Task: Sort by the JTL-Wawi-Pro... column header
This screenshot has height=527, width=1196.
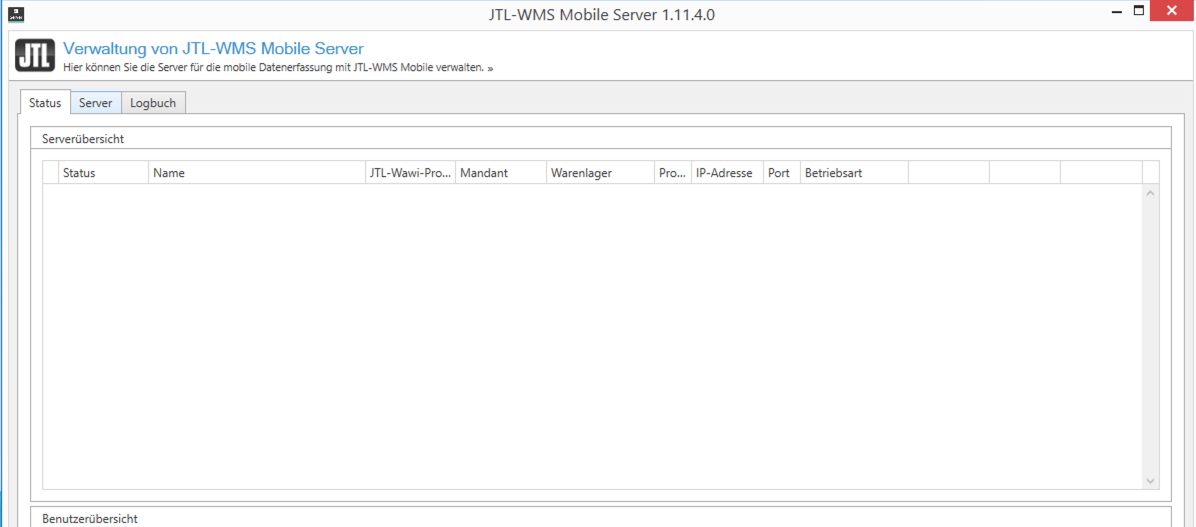Action: point(410,173)
